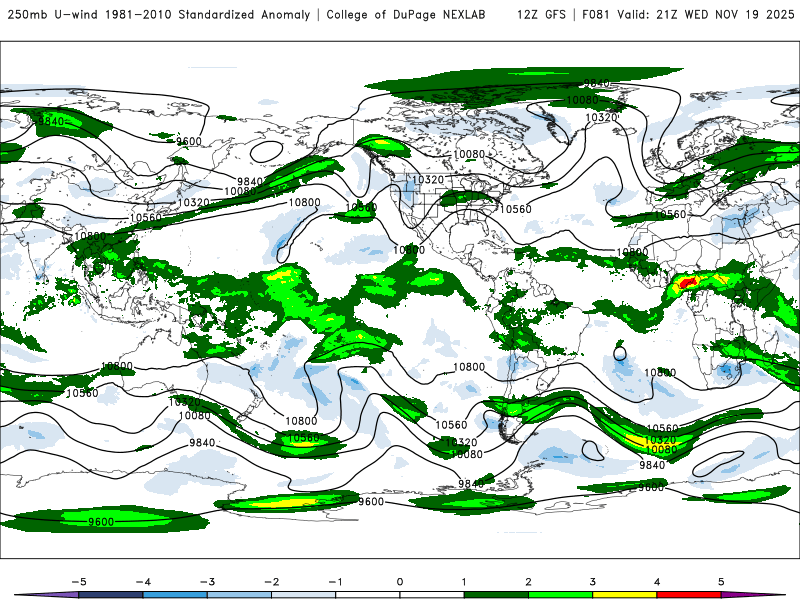The height and width of the screenshot is (600, 800).
Task: Select the red swatch between 4 and 5
Action: (x=689, y=595)
